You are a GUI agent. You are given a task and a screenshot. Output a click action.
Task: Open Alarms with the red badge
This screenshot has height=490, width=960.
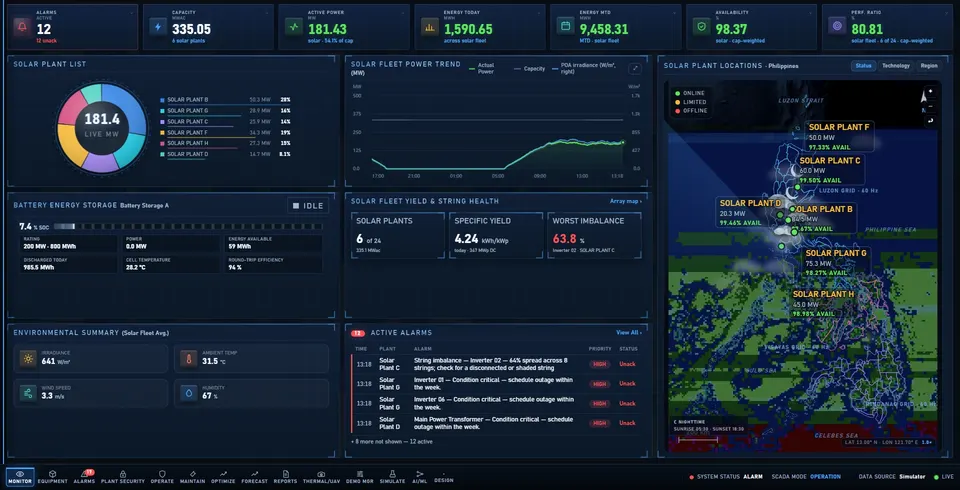(84, 477)
